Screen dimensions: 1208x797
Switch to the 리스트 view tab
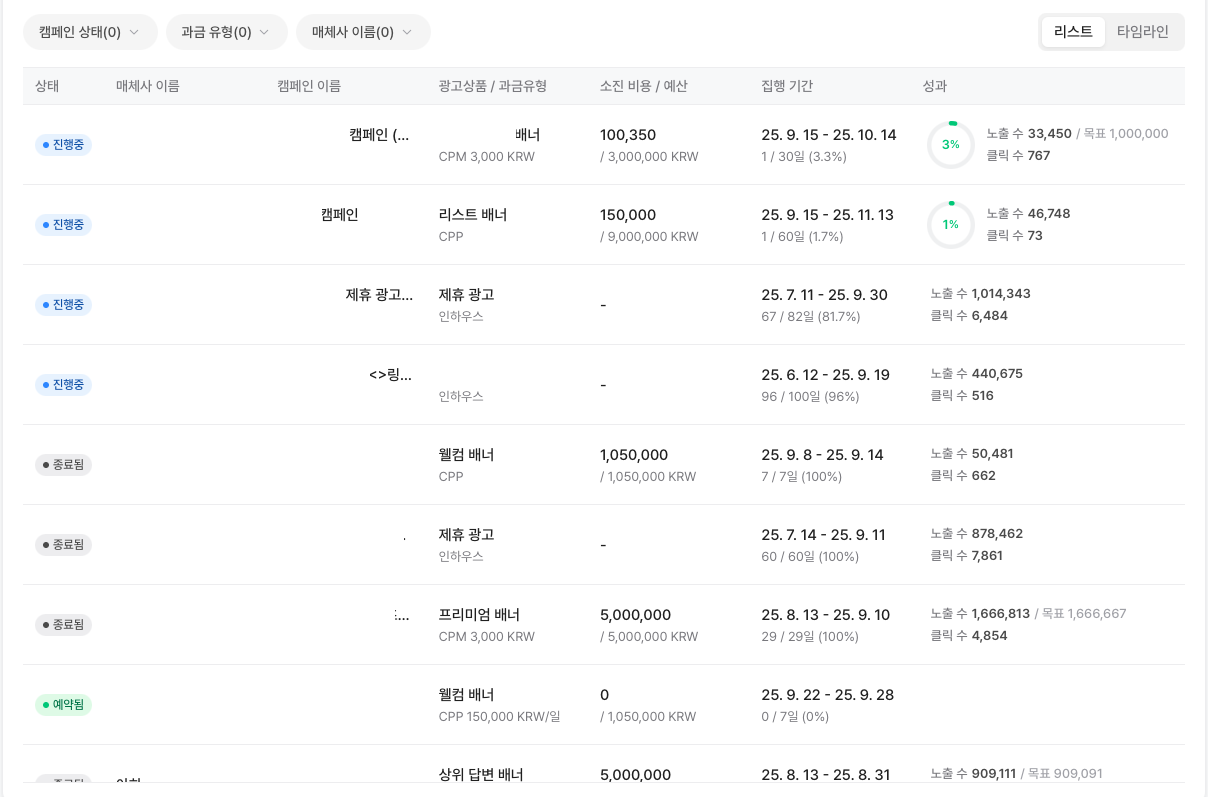(x=1073, y=32)
